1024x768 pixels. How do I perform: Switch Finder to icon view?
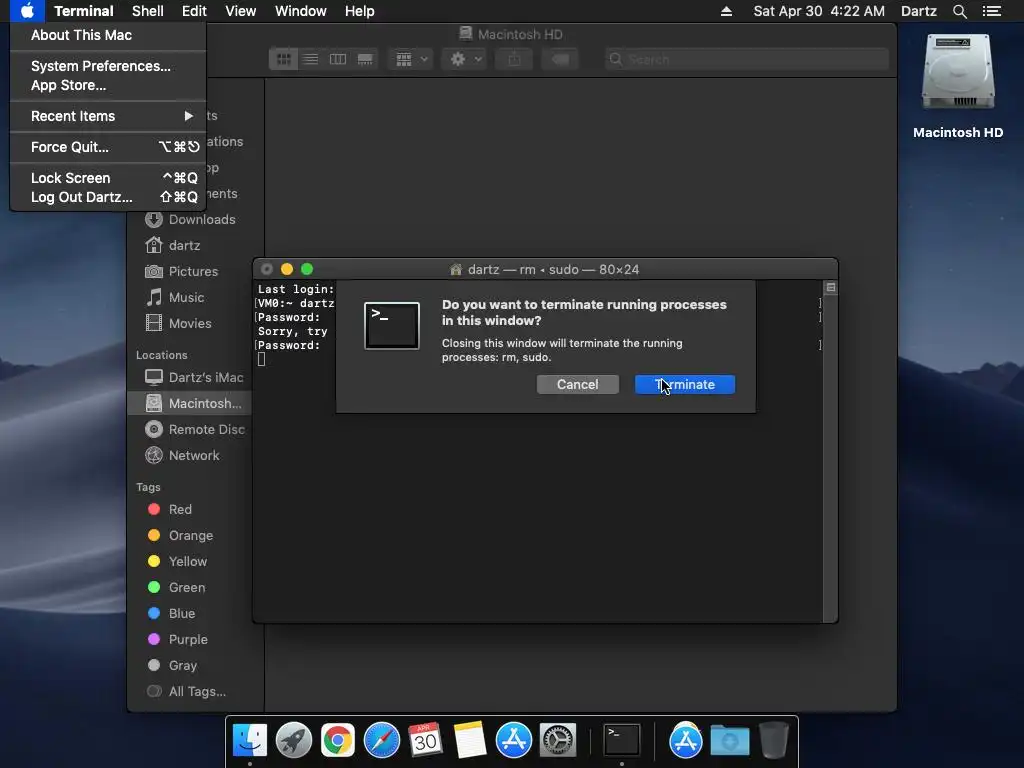283,59
